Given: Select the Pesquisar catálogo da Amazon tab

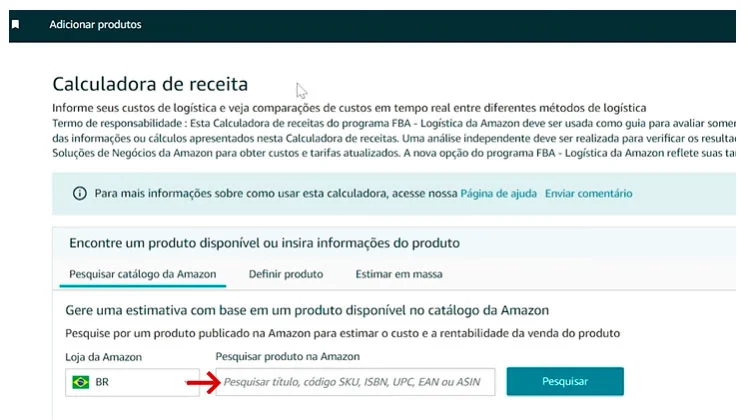Looking at the screenshot, I should (143, 274).
